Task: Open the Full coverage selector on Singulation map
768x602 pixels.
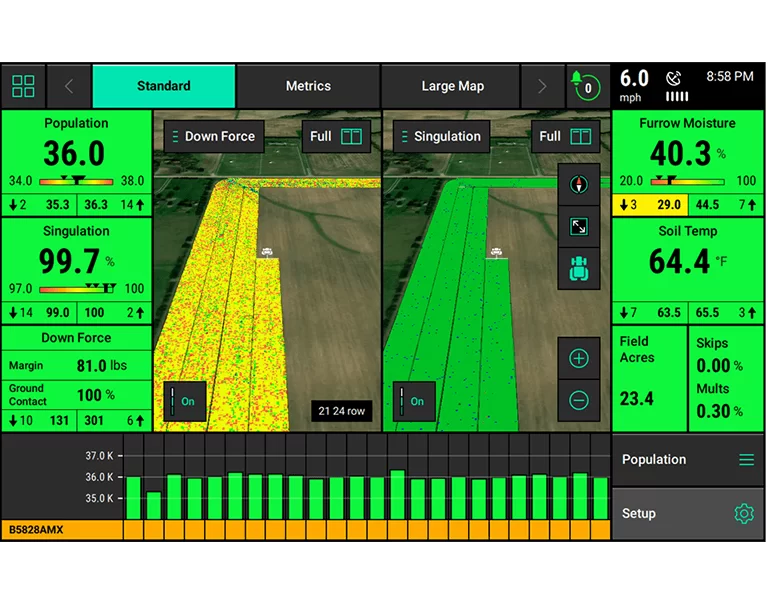Action: click(565, 136)
